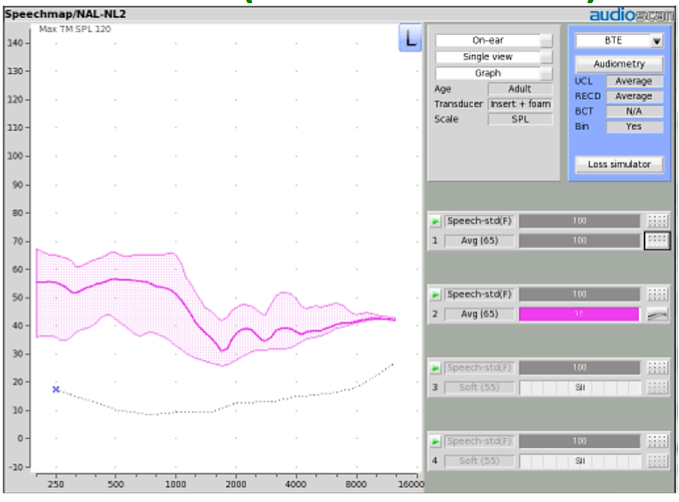Open the BTE instrument type dropdown
Screen dimensions: 679x502
pos(619,41)
